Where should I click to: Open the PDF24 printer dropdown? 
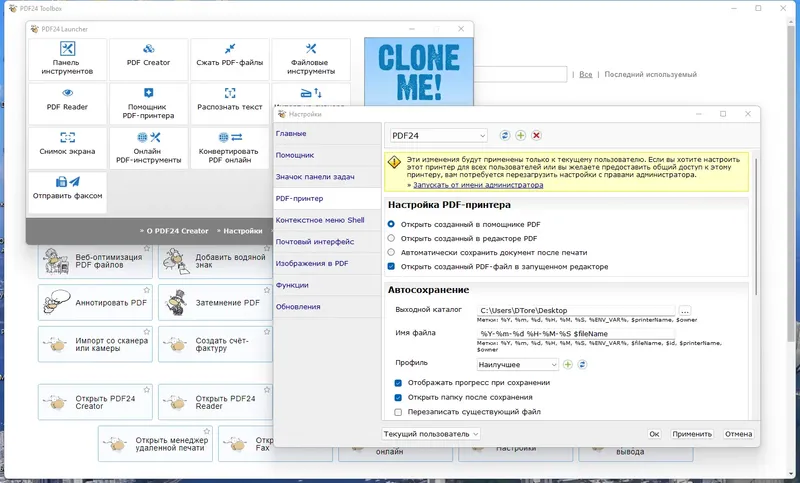point(438,136)
